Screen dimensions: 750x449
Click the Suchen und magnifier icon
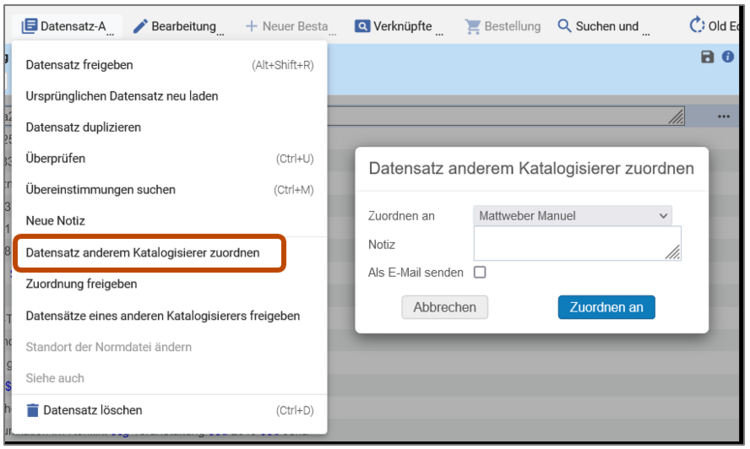tap(564, 26)
